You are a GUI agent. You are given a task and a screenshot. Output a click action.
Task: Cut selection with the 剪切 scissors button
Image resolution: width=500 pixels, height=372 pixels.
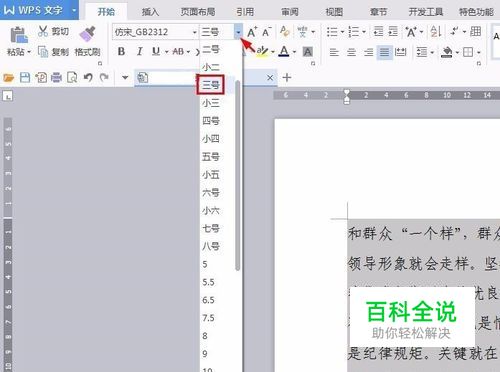click(x=53, y=31)
